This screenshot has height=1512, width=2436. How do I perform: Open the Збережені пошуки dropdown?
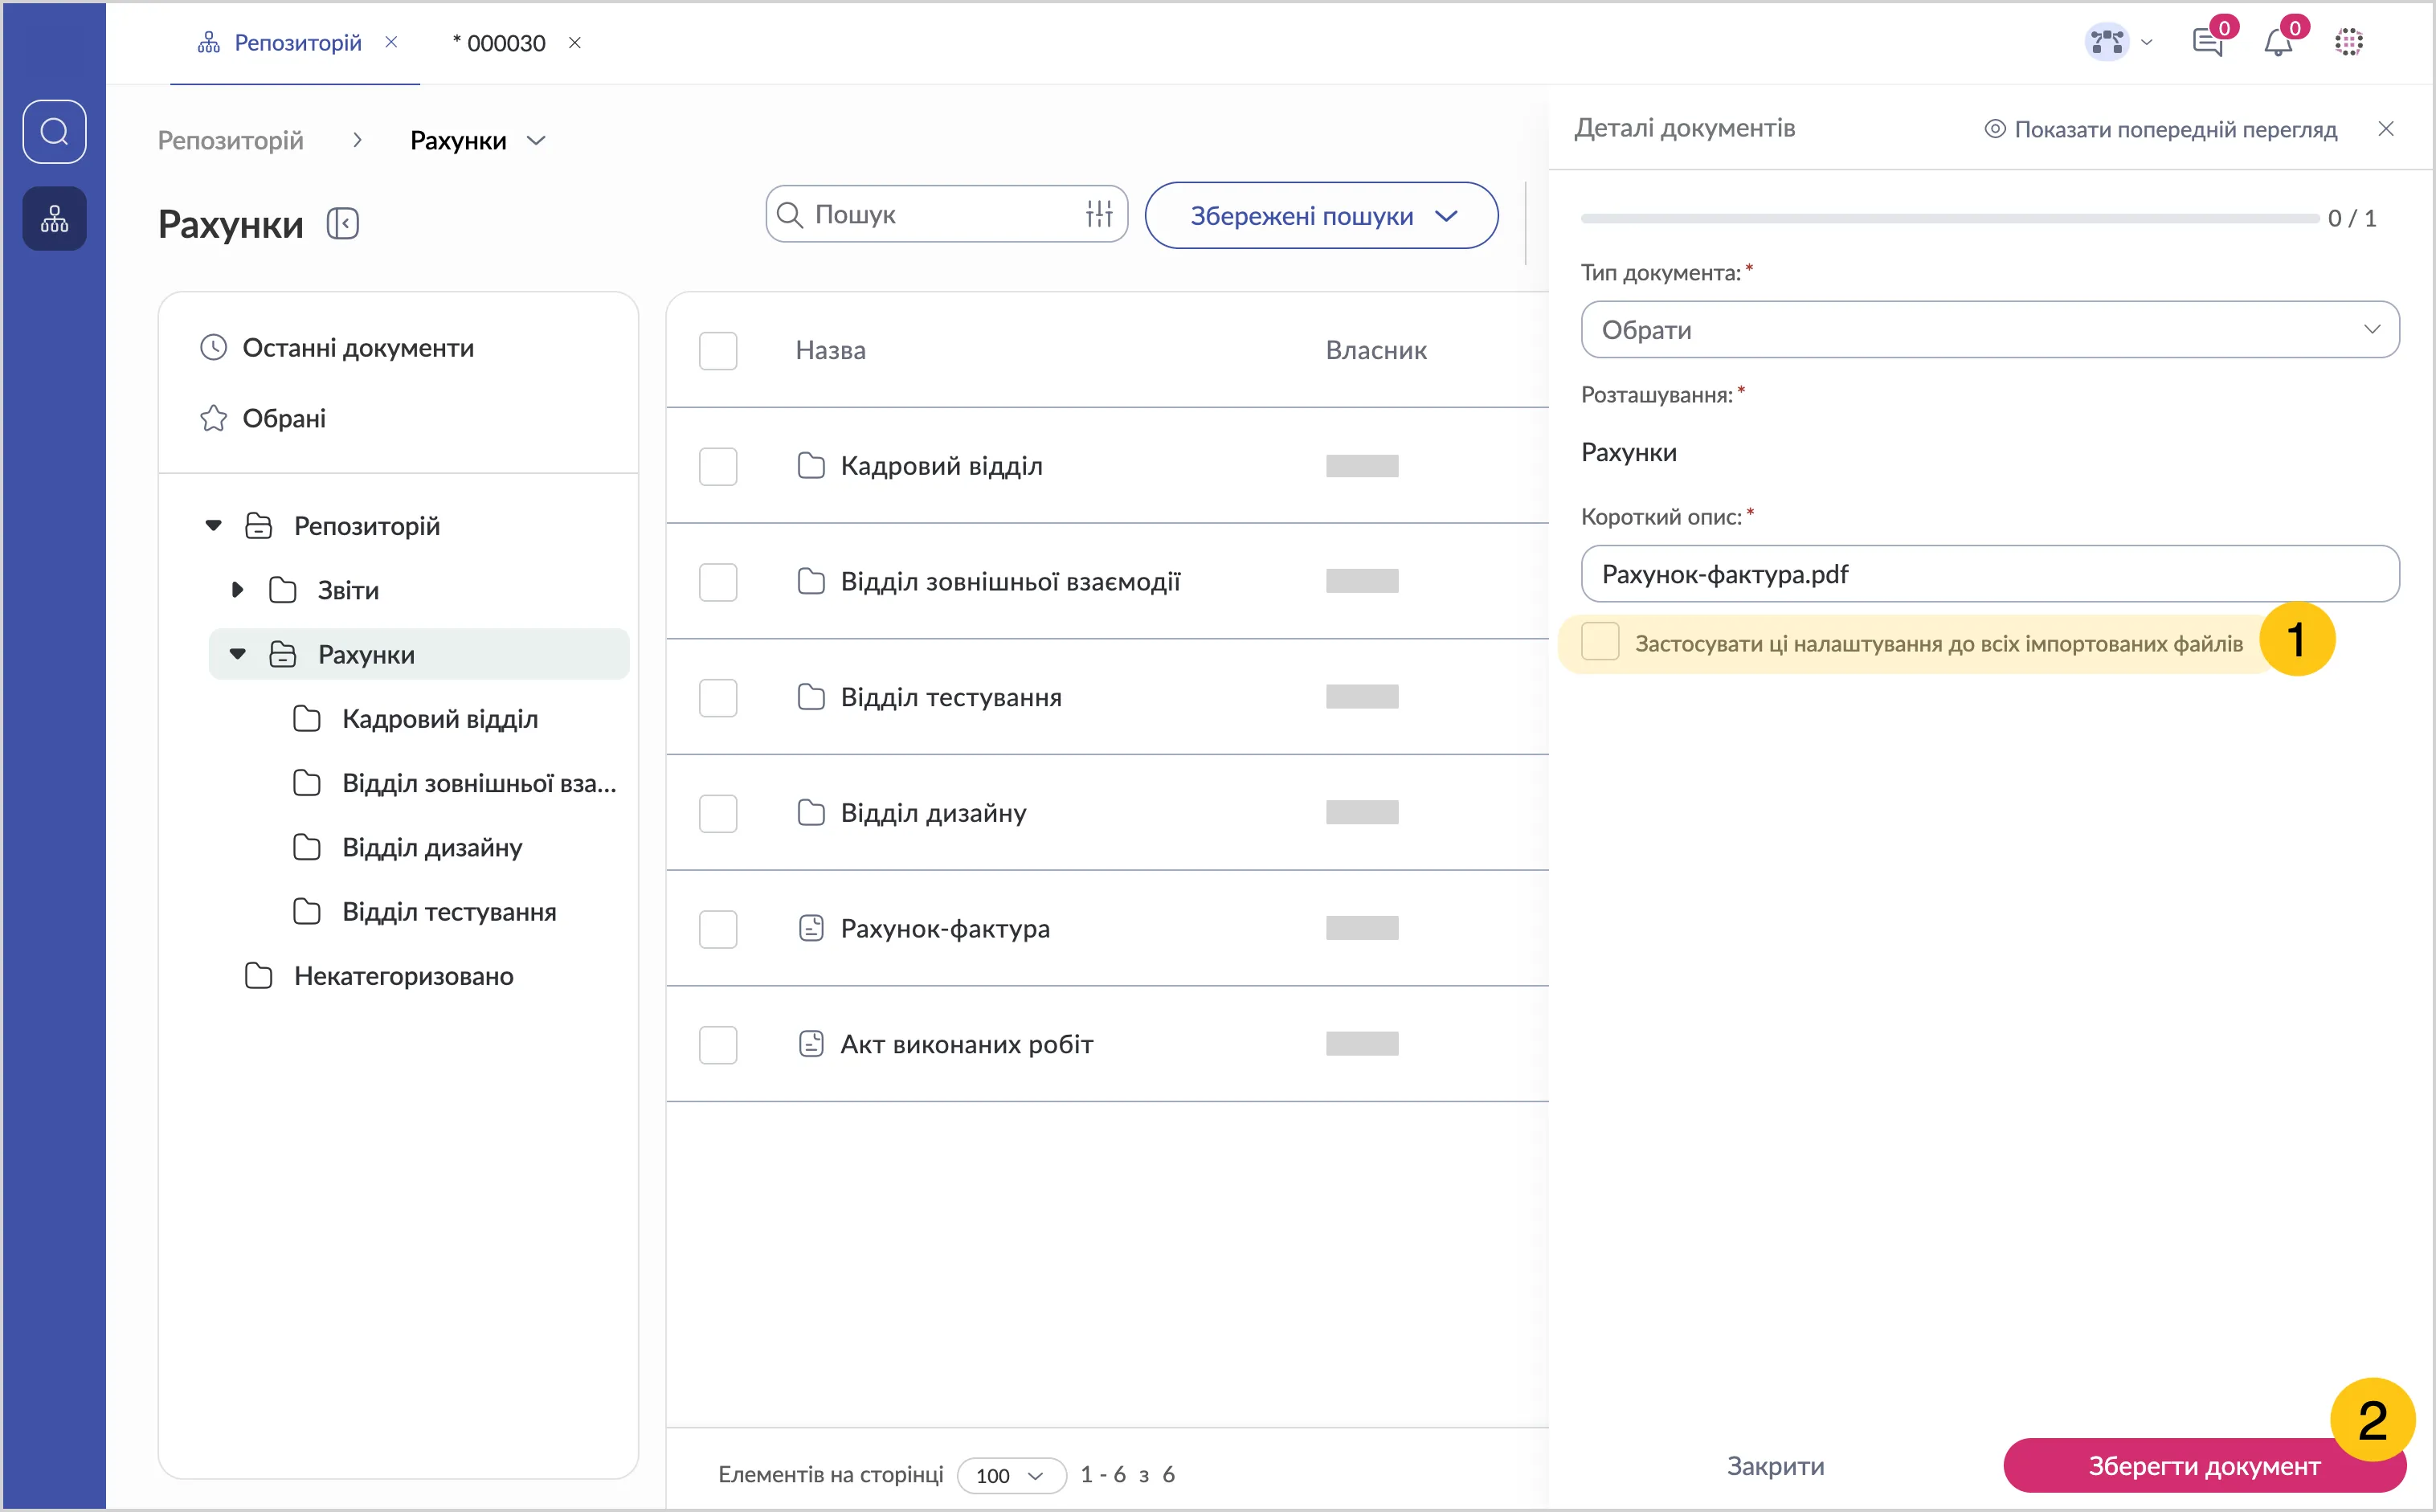(1321, 216)
